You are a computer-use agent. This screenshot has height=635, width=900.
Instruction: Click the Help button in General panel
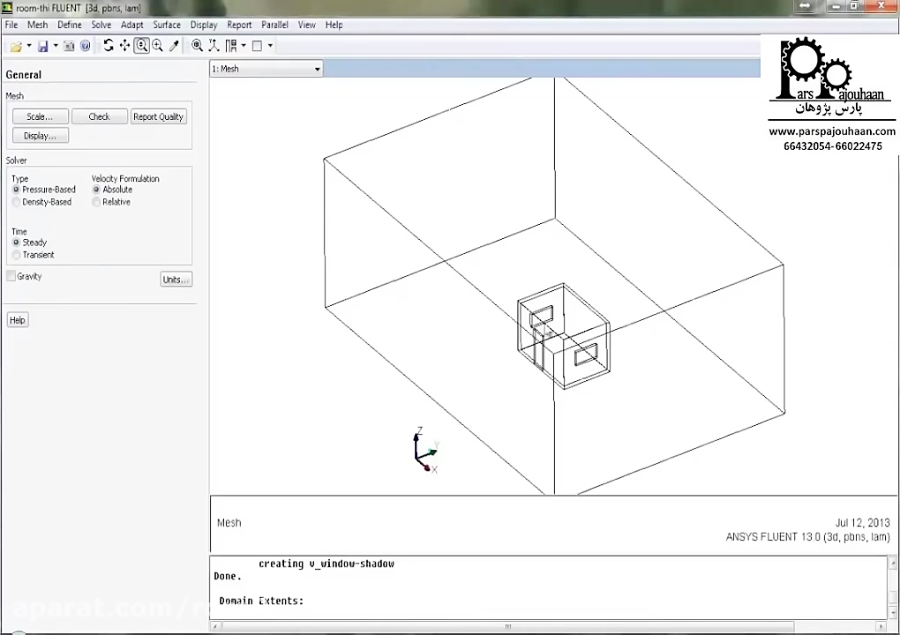point(17,320)
